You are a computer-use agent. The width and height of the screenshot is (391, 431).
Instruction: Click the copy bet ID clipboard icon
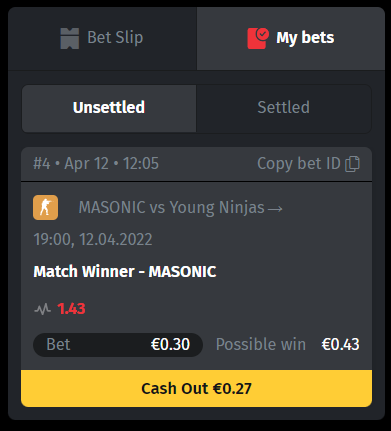(353, 164)
